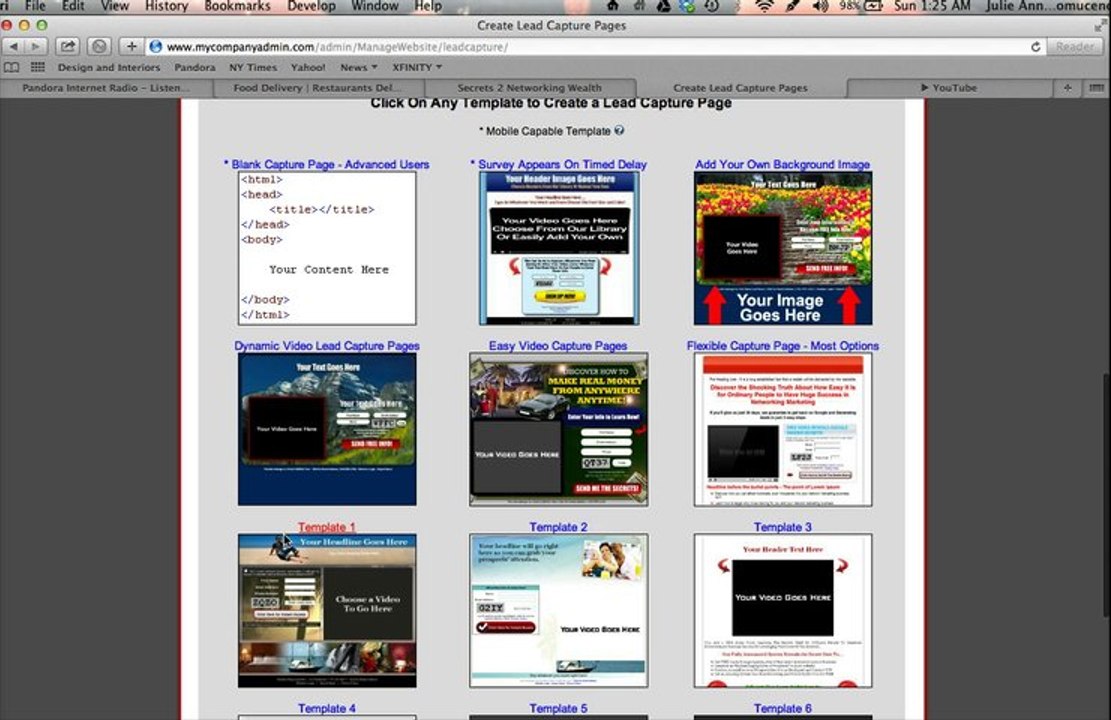This screenshot has width=1111, height=720.
Task: Click the Template 4 link
Action: 327,708
